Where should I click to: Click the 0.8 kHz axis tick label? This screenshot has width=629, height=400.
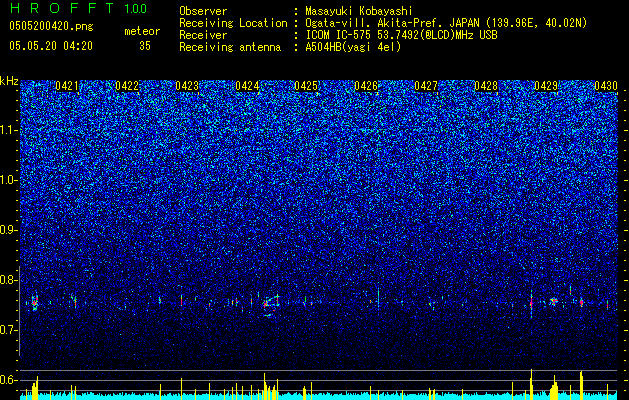click(x=9, y=280)
